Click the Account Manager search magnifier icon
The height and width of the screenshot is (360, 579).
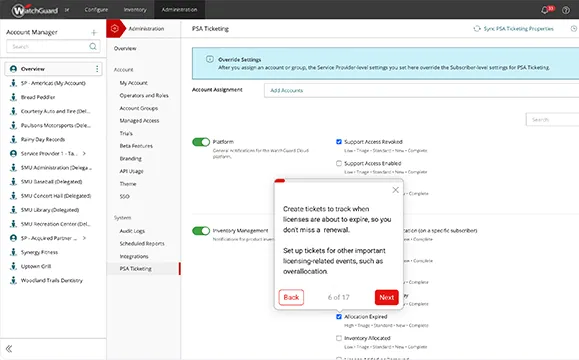click(x=93, y=47)
